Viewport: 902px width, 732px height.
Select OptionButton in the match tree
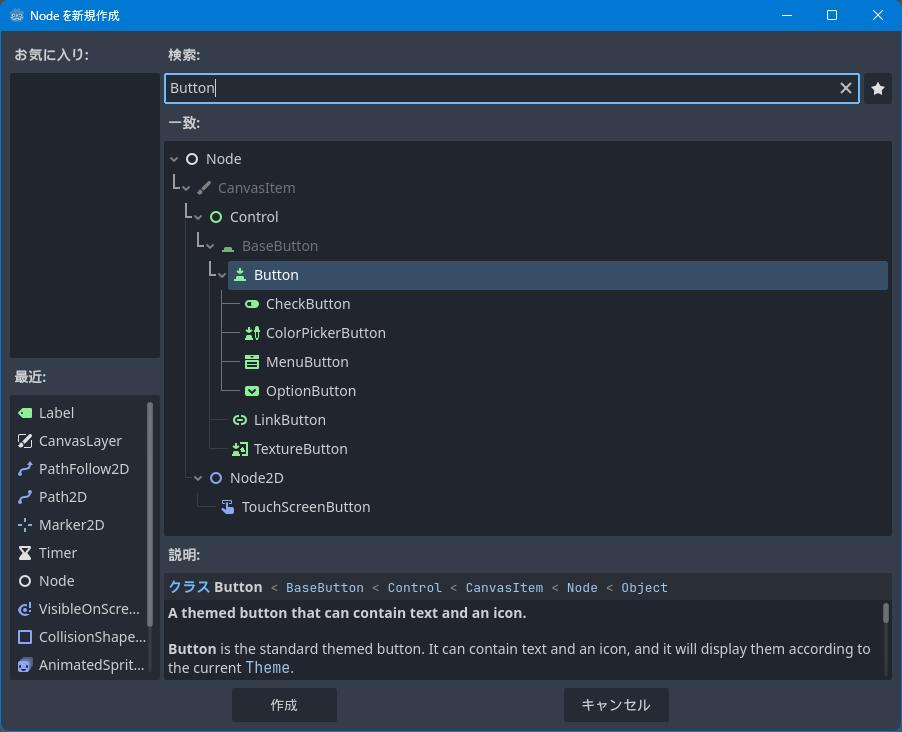pyautogui.click(x=311, y=391)
